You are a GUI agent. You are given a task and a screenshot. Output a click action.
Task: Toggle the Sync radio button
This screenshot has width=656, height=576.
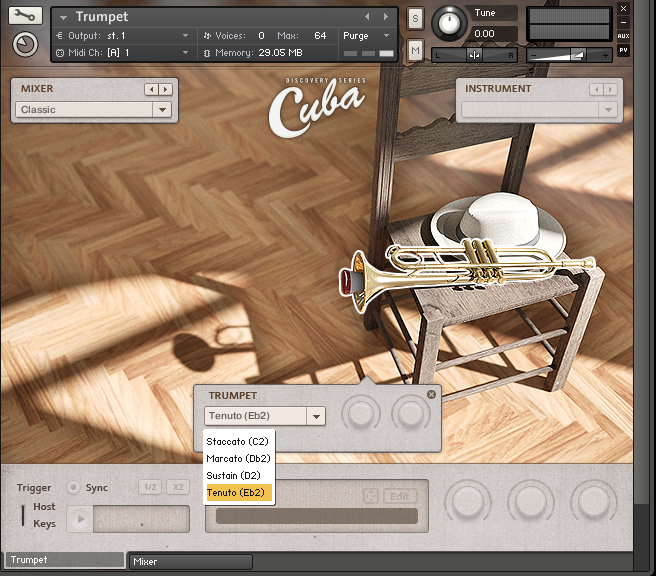click(x=74, y=488)
